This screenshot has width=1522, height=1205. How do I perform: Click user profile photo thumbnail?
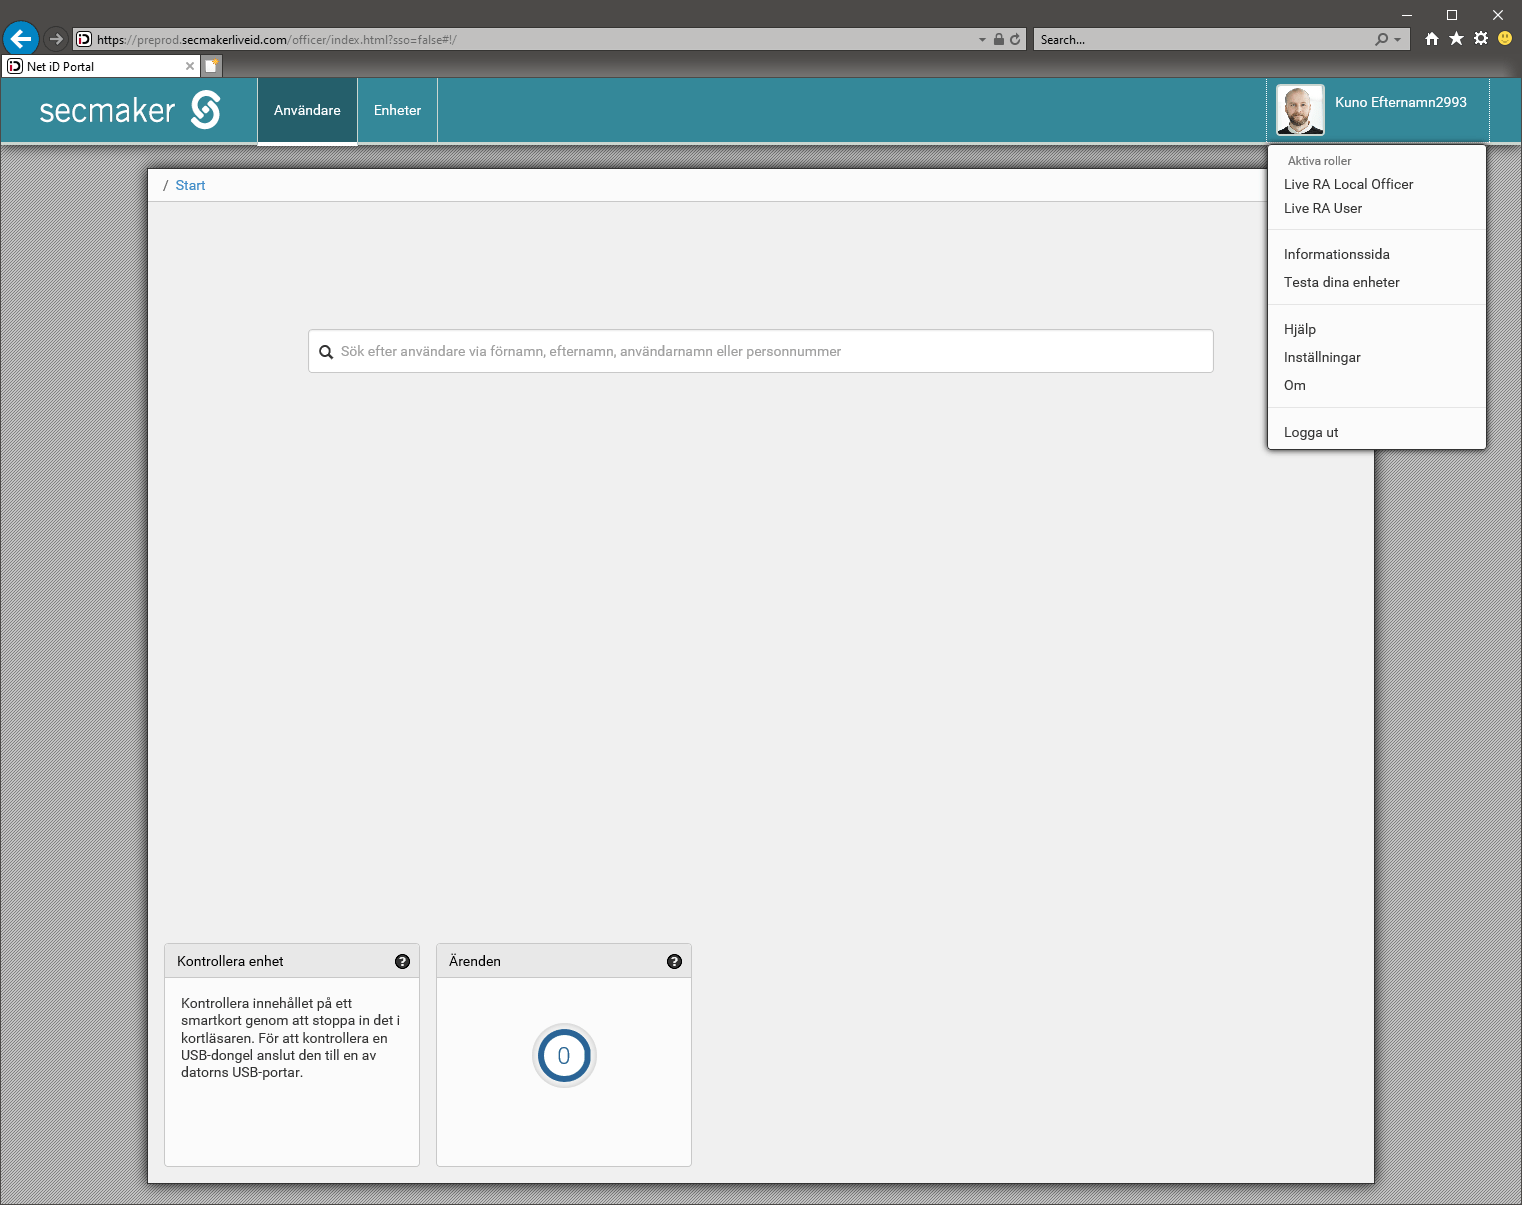(1300, 110)
